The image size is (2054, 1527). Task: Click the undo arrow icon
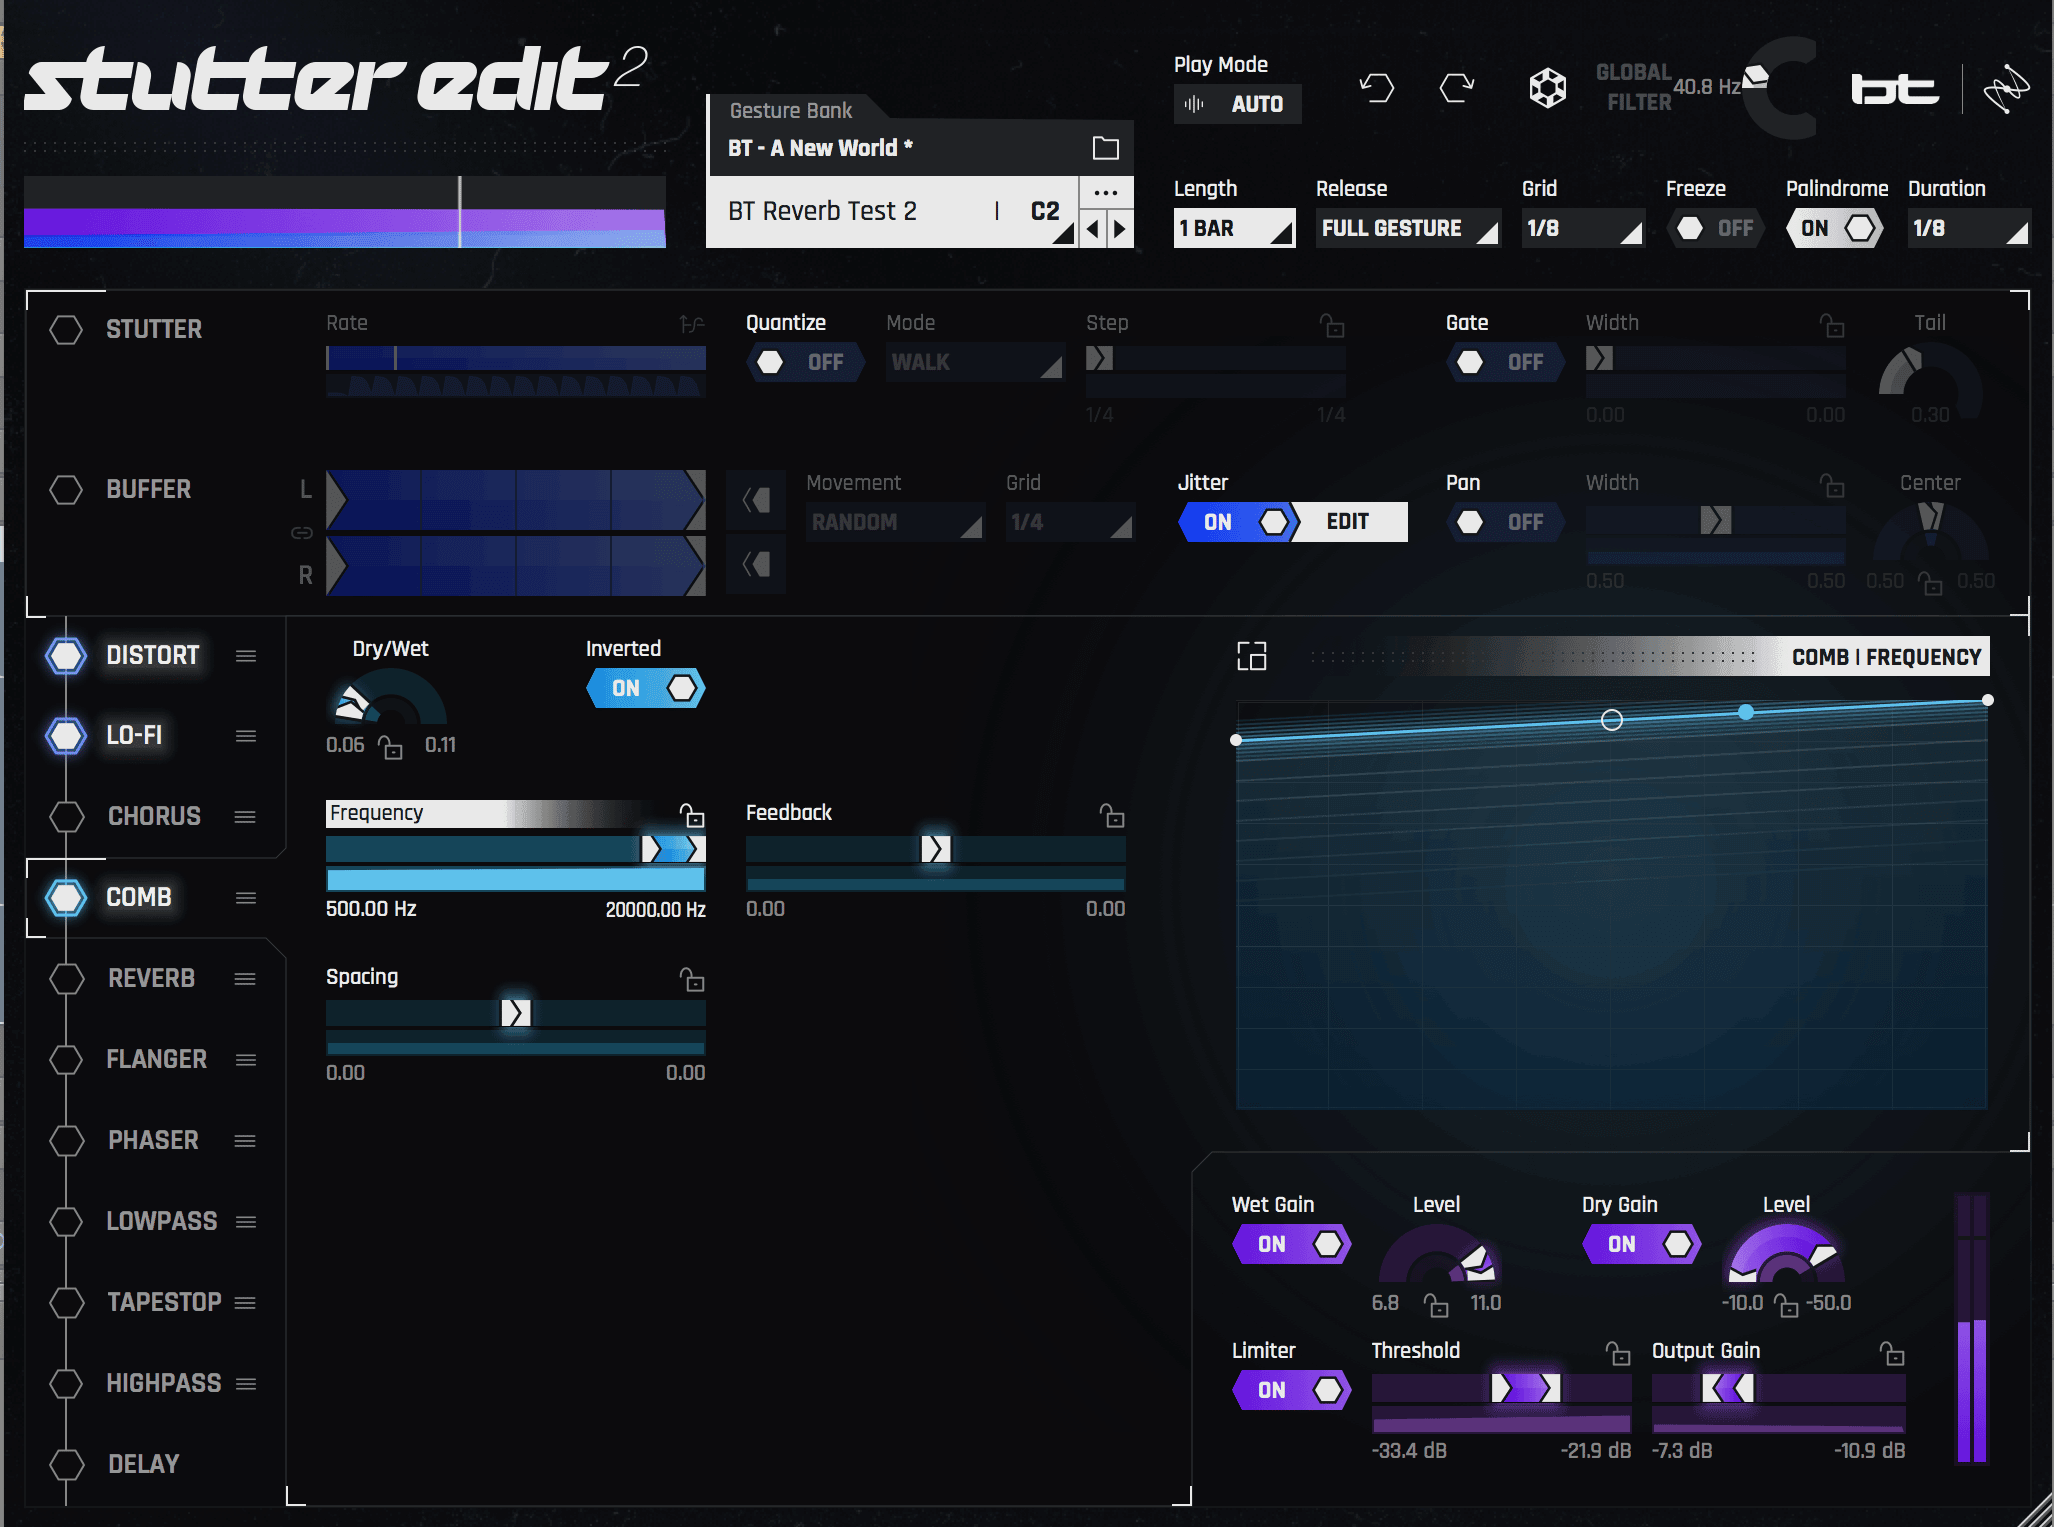(x=1377, y=88)
